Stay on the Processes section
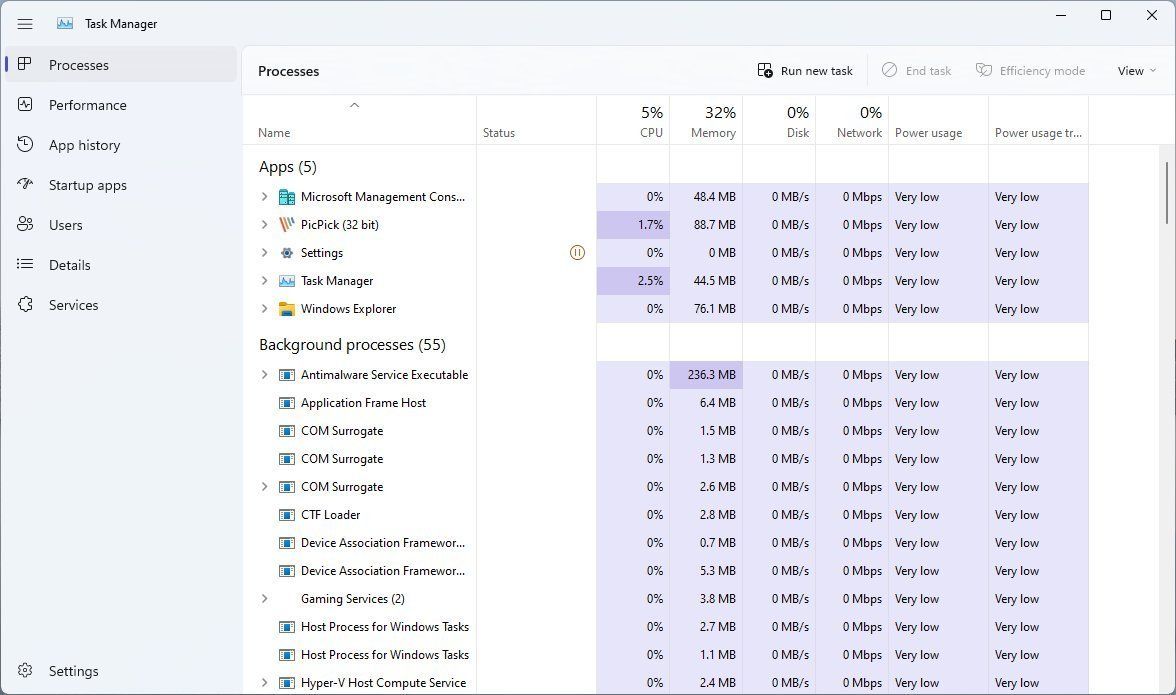Image resolution: width=1176 pixels, height=695 pixels. coord(79,64)
